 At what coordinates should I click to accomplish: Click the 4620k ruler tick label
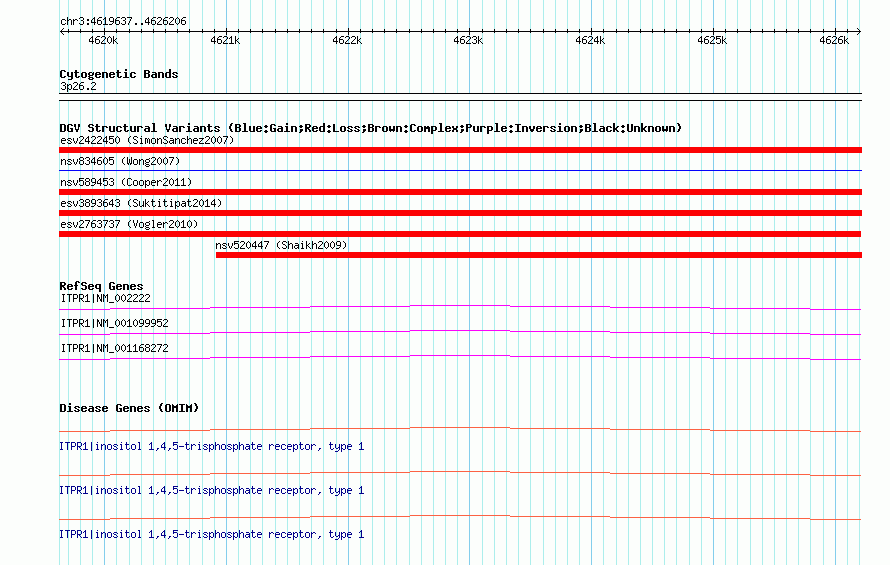[103, 40]
